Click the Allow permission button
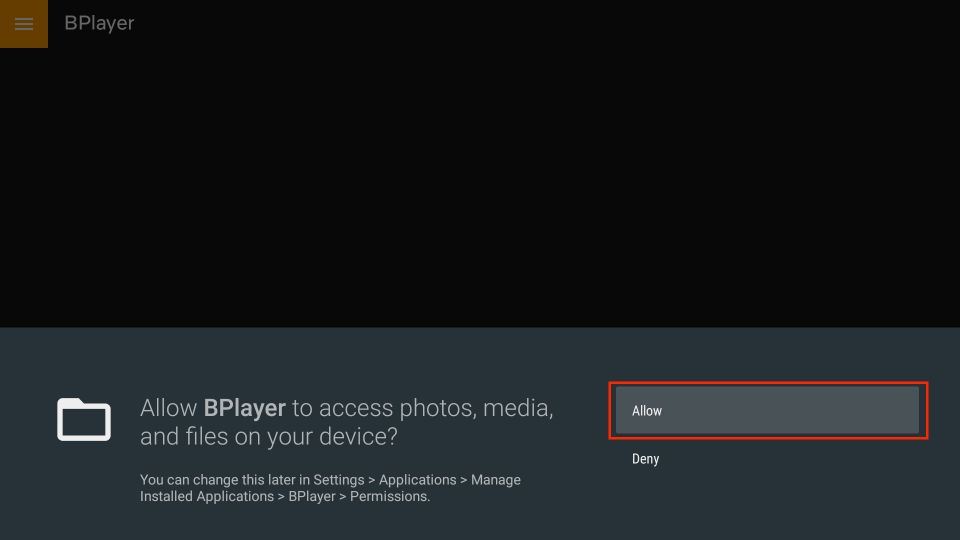Viewport: 960px width, 540px height. (767, 410)
